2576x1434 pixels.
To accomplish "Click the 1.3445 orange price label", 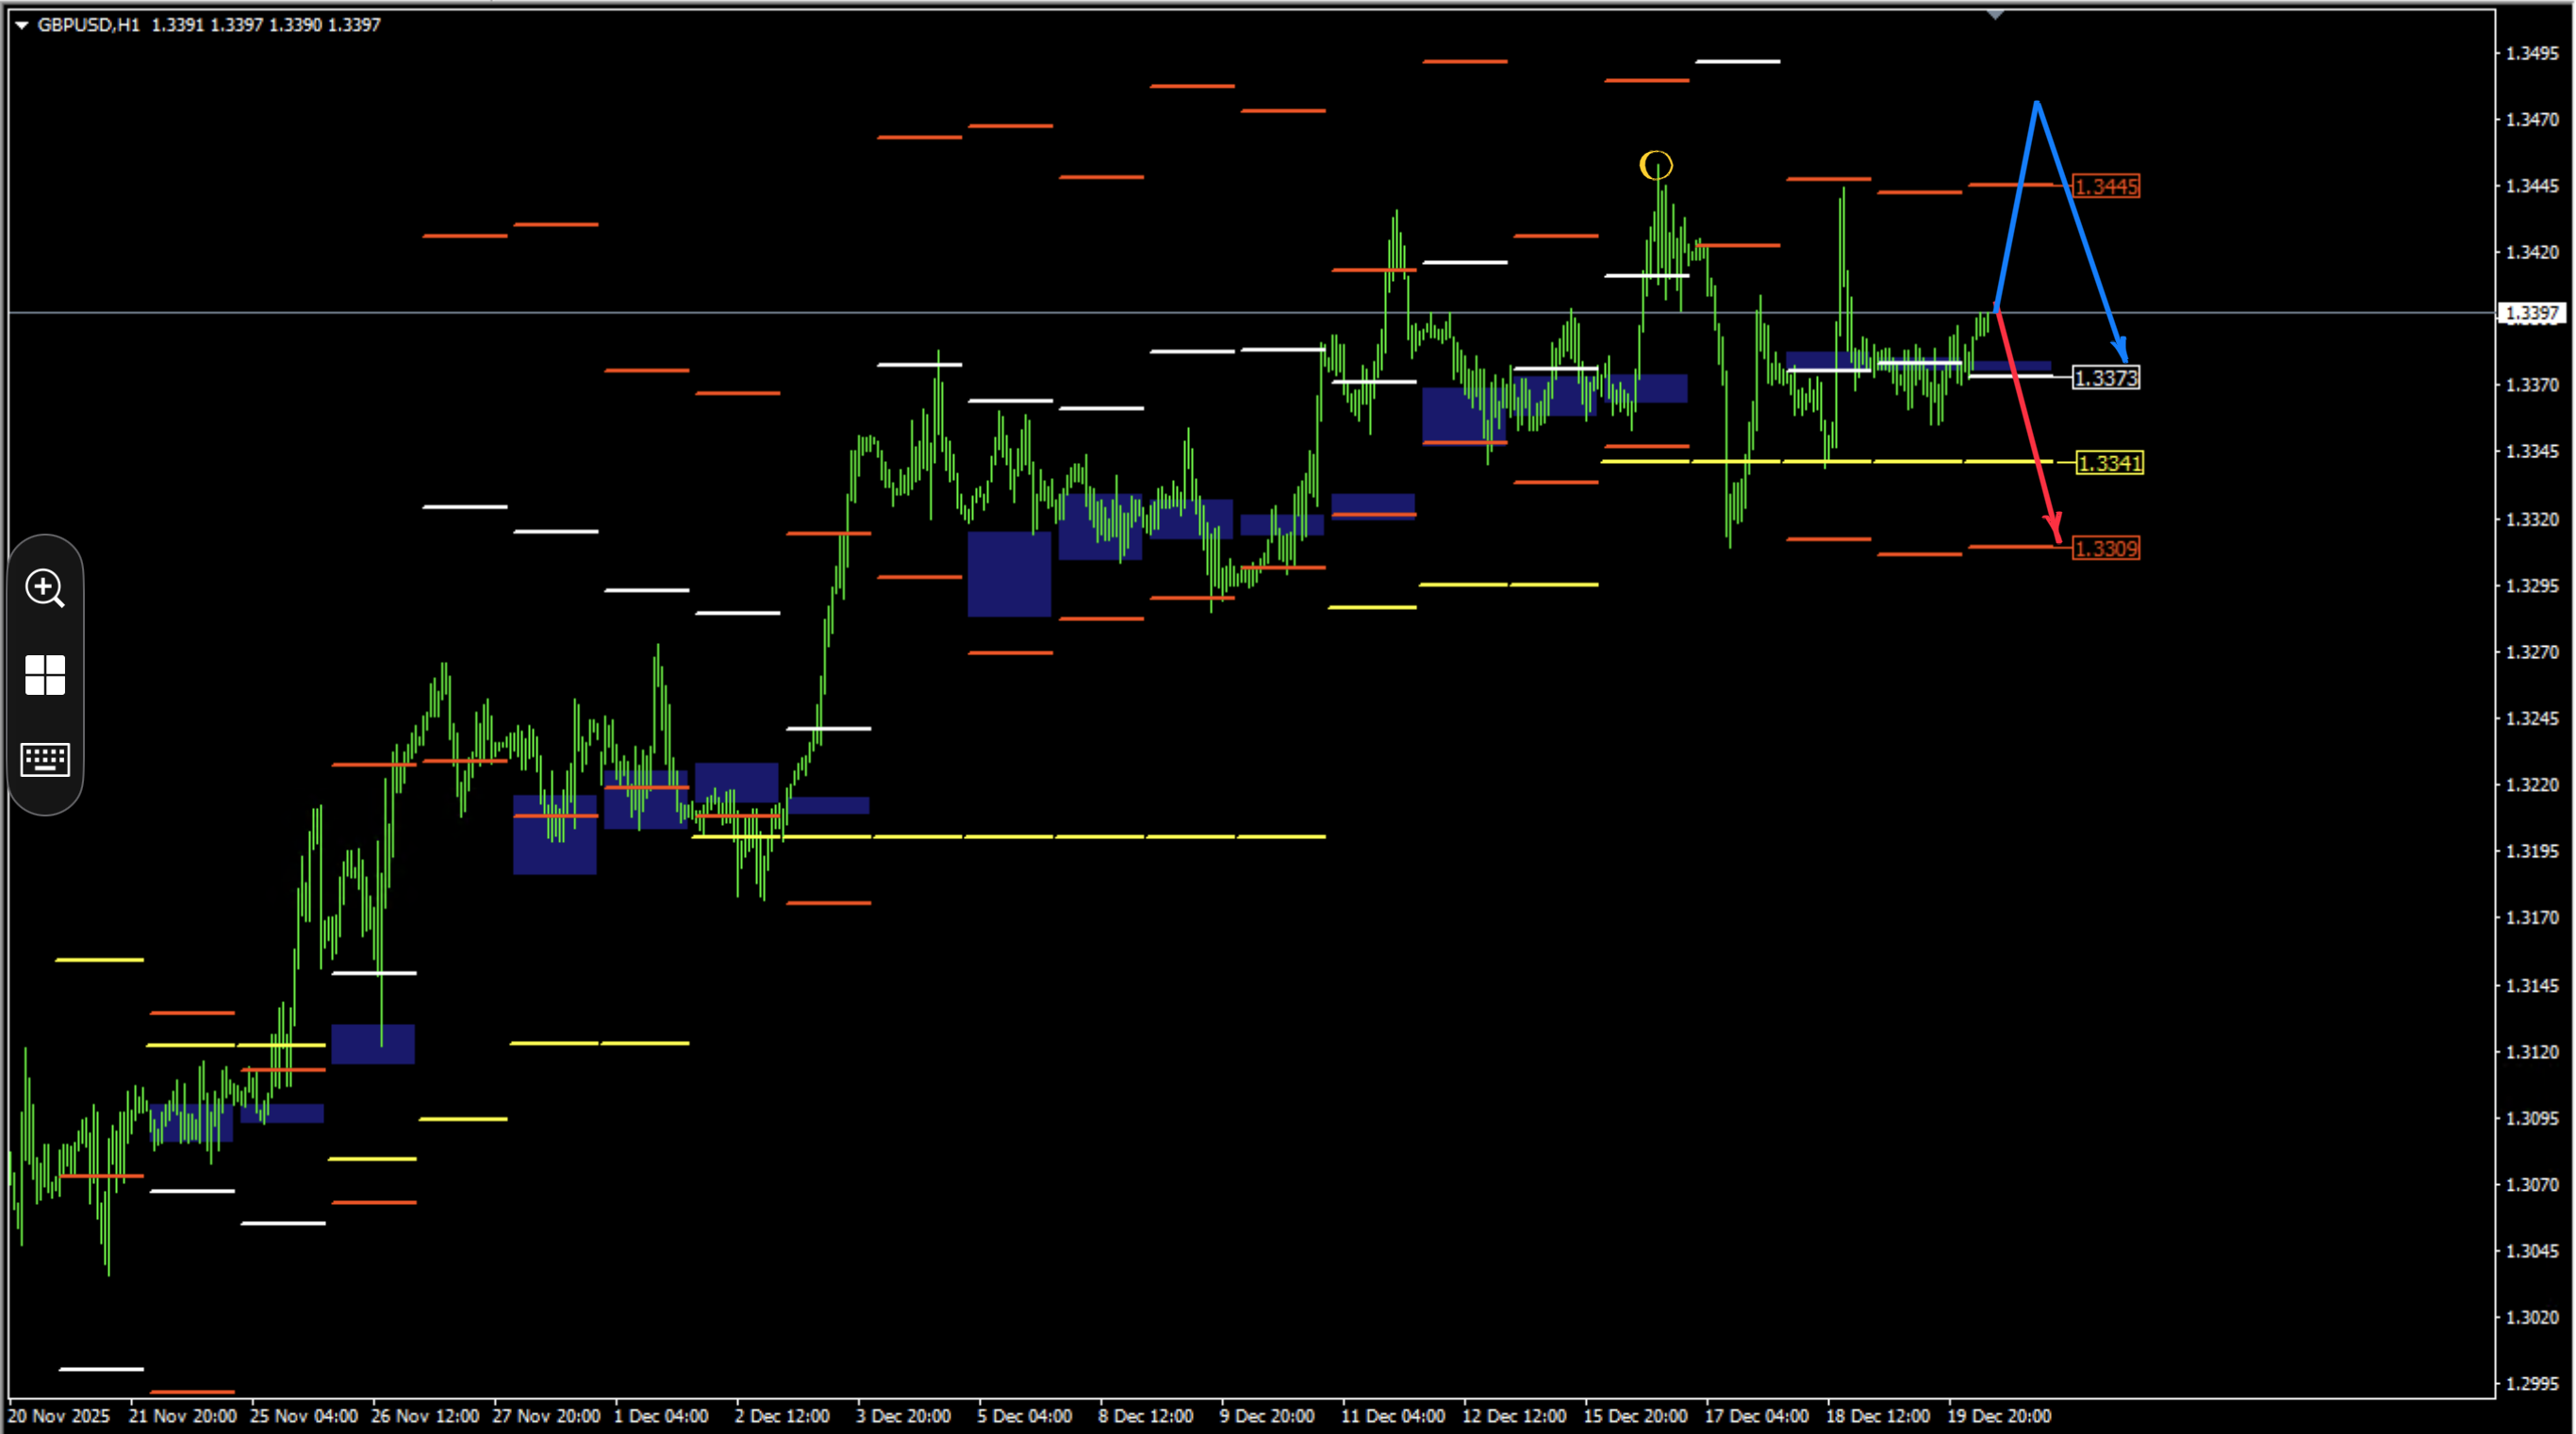I will (x=2106, y=187).
